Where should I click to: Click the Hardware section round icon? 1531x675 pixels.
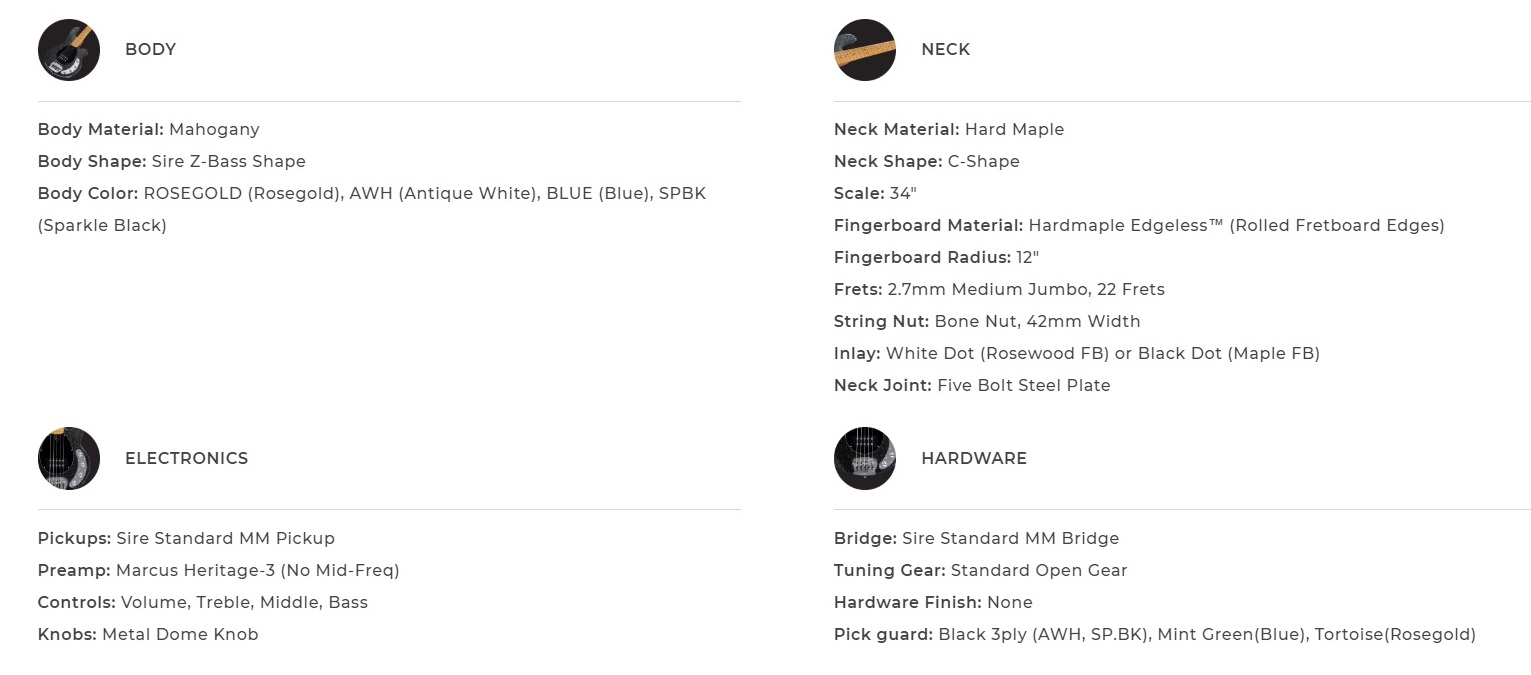pos(865,459)
